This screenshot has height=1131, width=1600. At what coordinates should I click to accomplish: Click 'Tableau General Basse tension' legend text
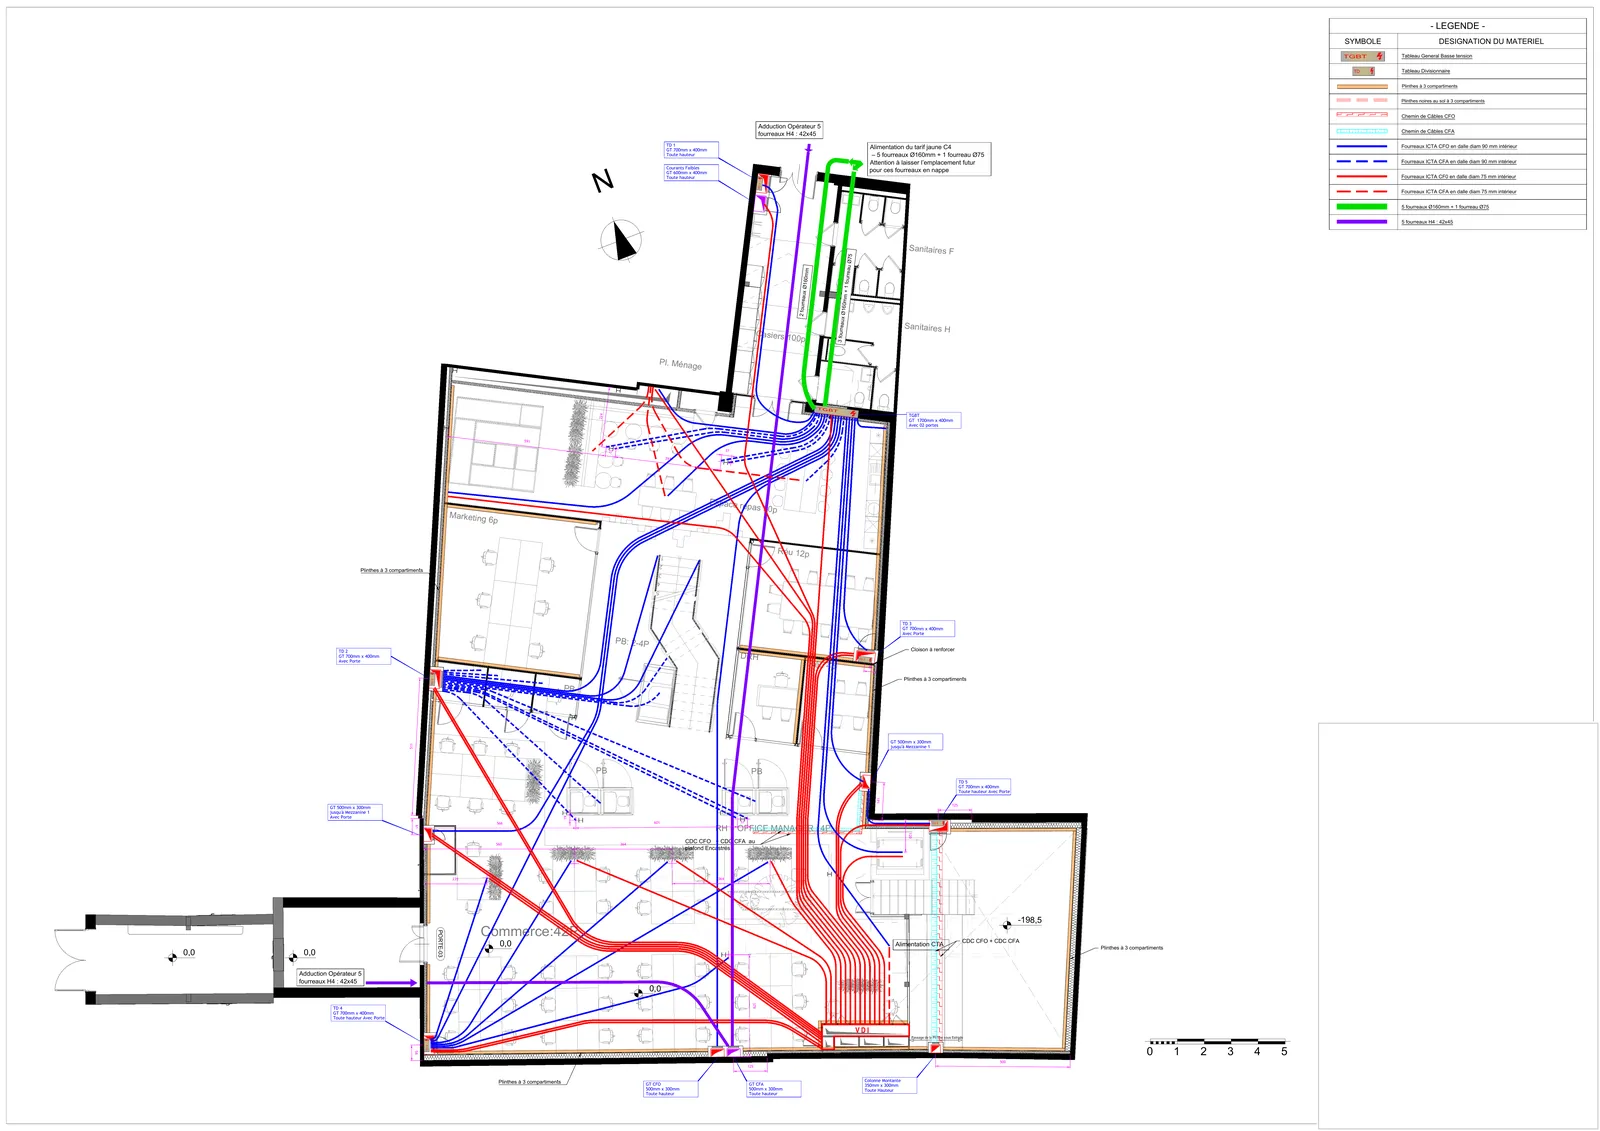[1436, 56]
